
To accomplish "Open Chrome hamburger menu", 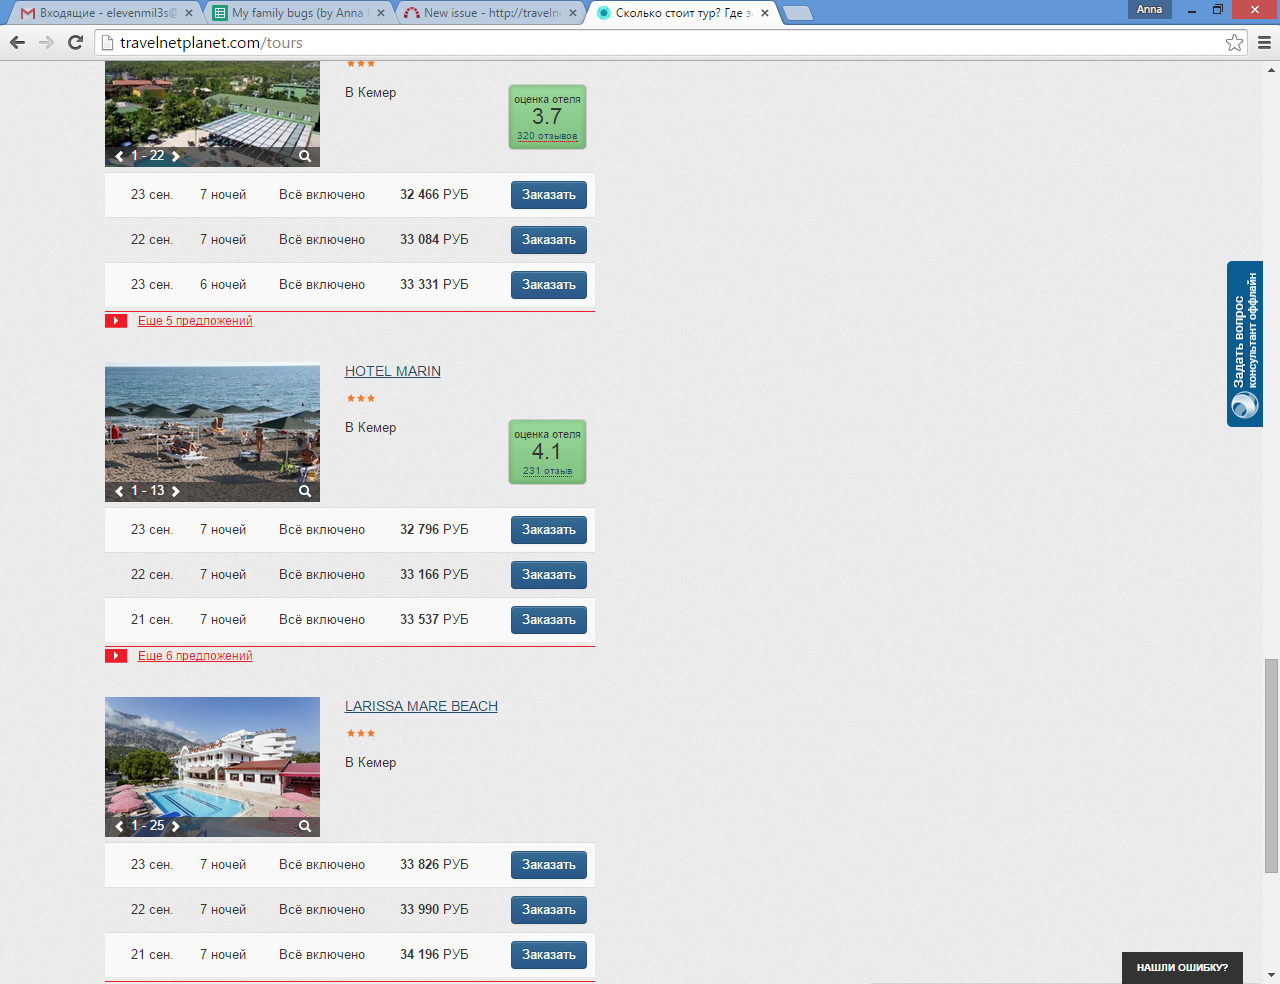I will tap(1264, 42).
